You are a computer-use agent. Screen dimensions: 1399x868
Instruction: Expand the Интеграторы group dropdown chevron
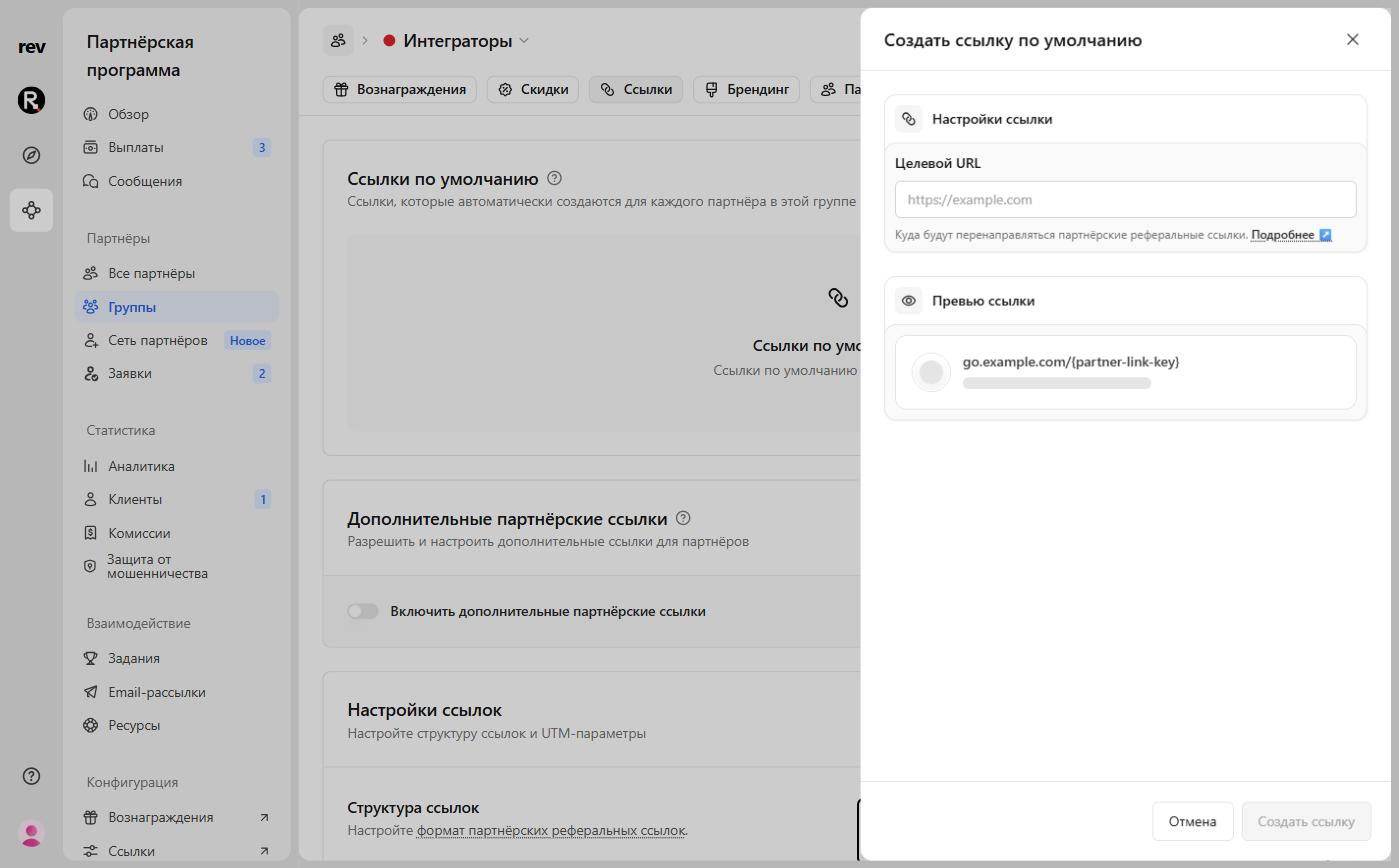pyautogui.click(x=524, y=41)
